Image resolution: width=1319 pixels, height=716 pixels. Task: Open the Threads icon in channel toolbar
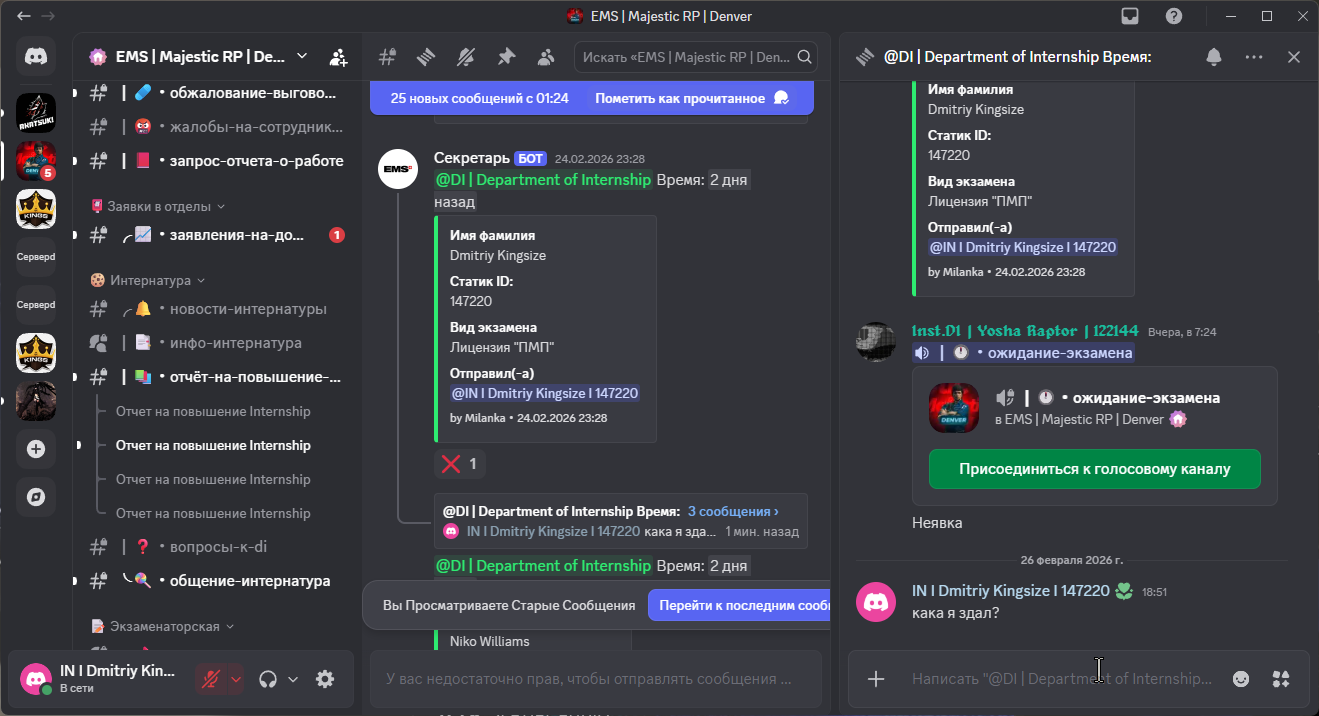[427, 57]
